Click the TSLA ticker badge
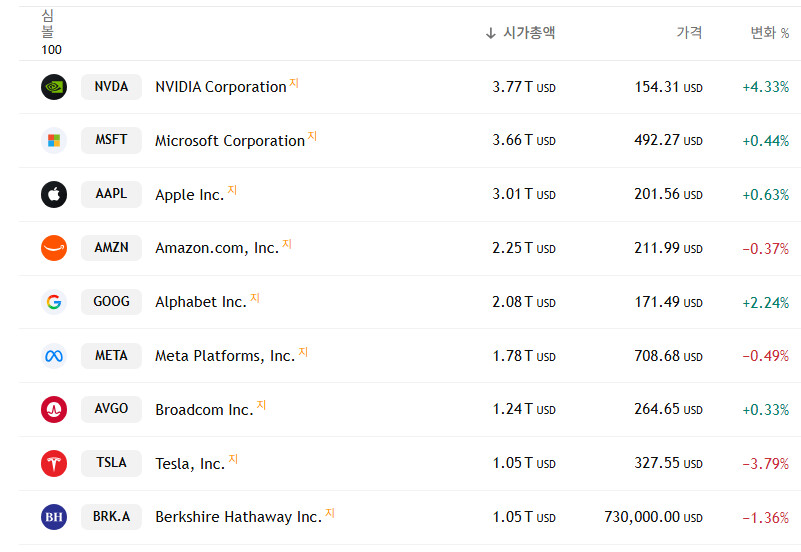 pyautogui.click(x=111, y=463)
